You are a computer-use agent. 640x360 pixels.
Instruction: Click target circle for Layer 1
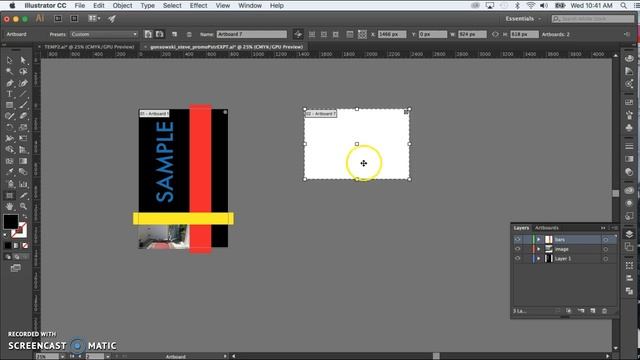[606, 259]
